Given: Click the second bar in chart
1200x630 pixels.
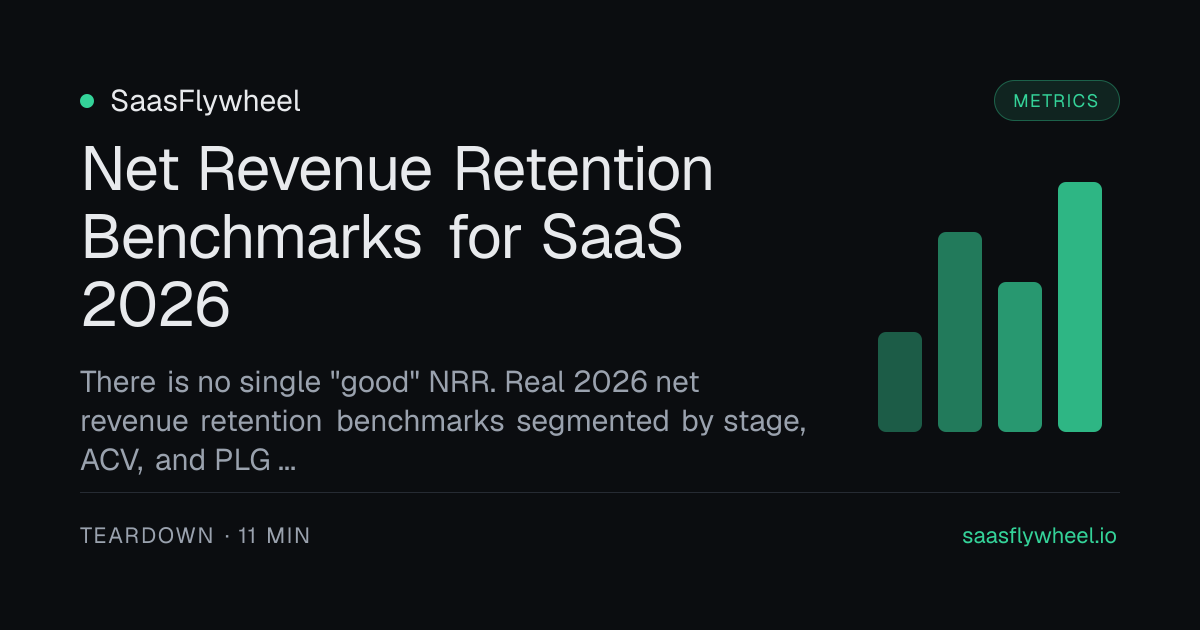Looking at the screenshot, I should (x=960, y=332).
